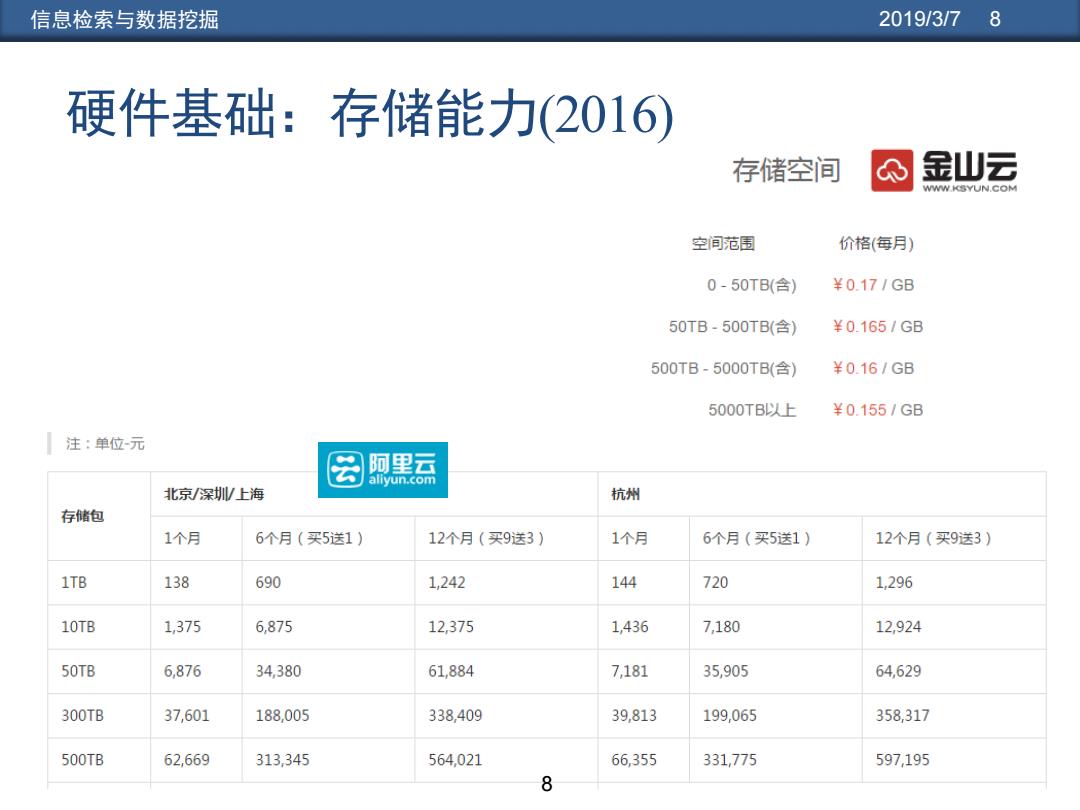Click the slide title 硬件基础：存储能力(2016)
The image size is (1080, 810).
tap(370, 114)
